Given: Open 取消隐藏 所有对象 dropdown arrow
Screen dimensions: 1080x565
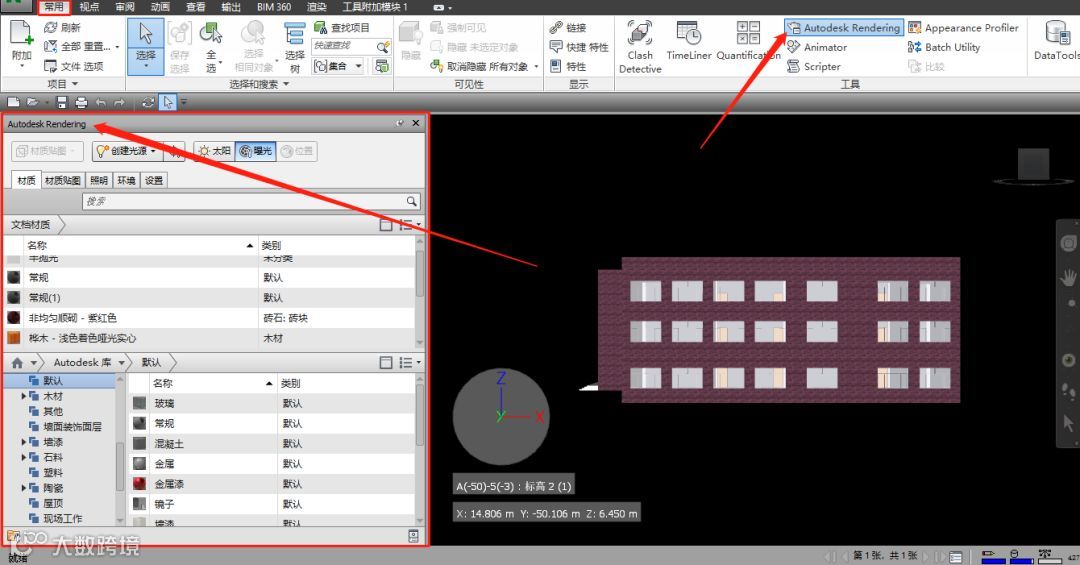Looking at the screenshot, I should tap(536, 67).
